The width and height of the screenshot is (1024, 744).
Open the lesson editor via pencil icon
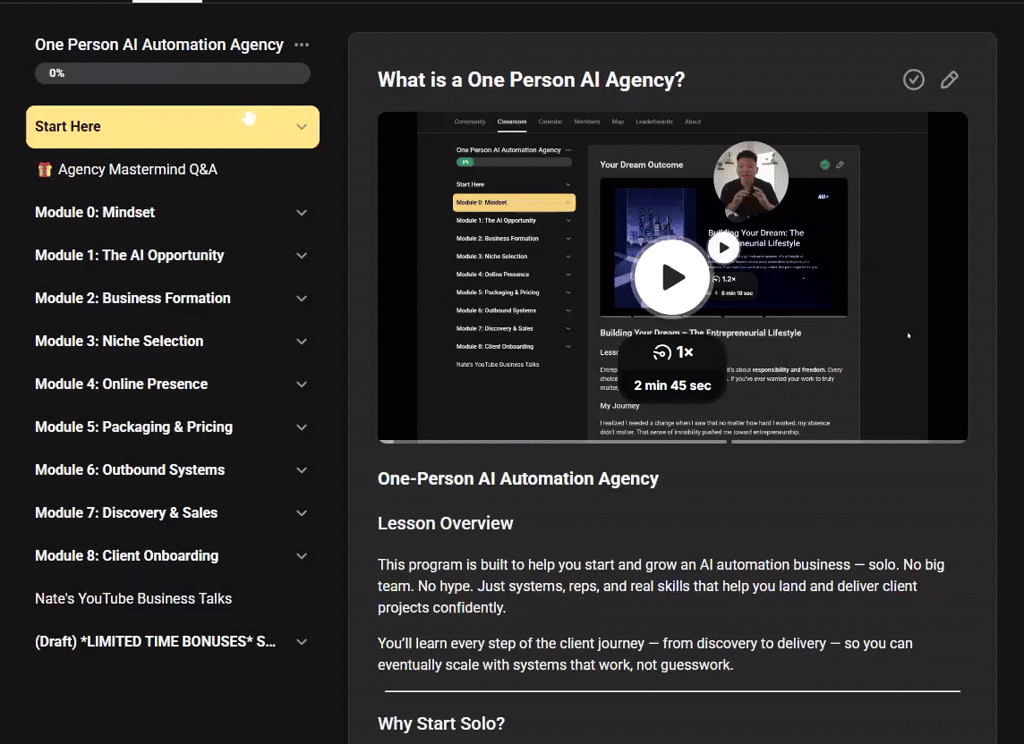[949, 80]
